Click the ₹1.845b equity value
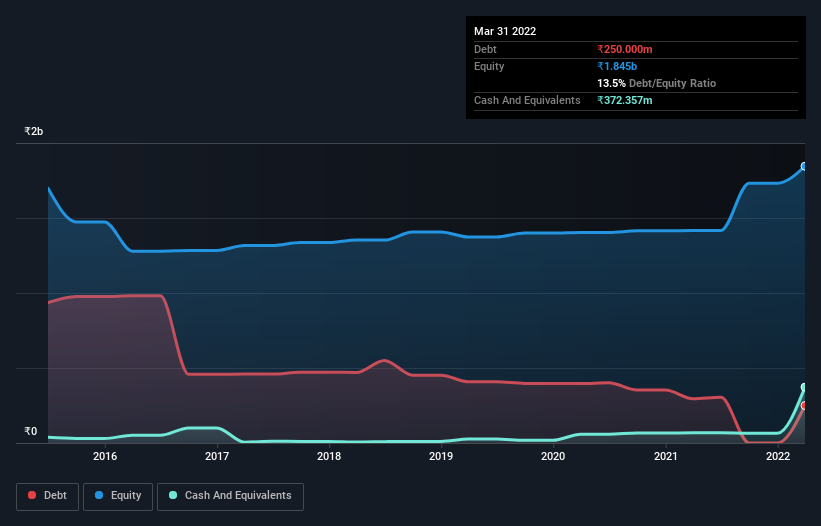 tap(617, 66)
